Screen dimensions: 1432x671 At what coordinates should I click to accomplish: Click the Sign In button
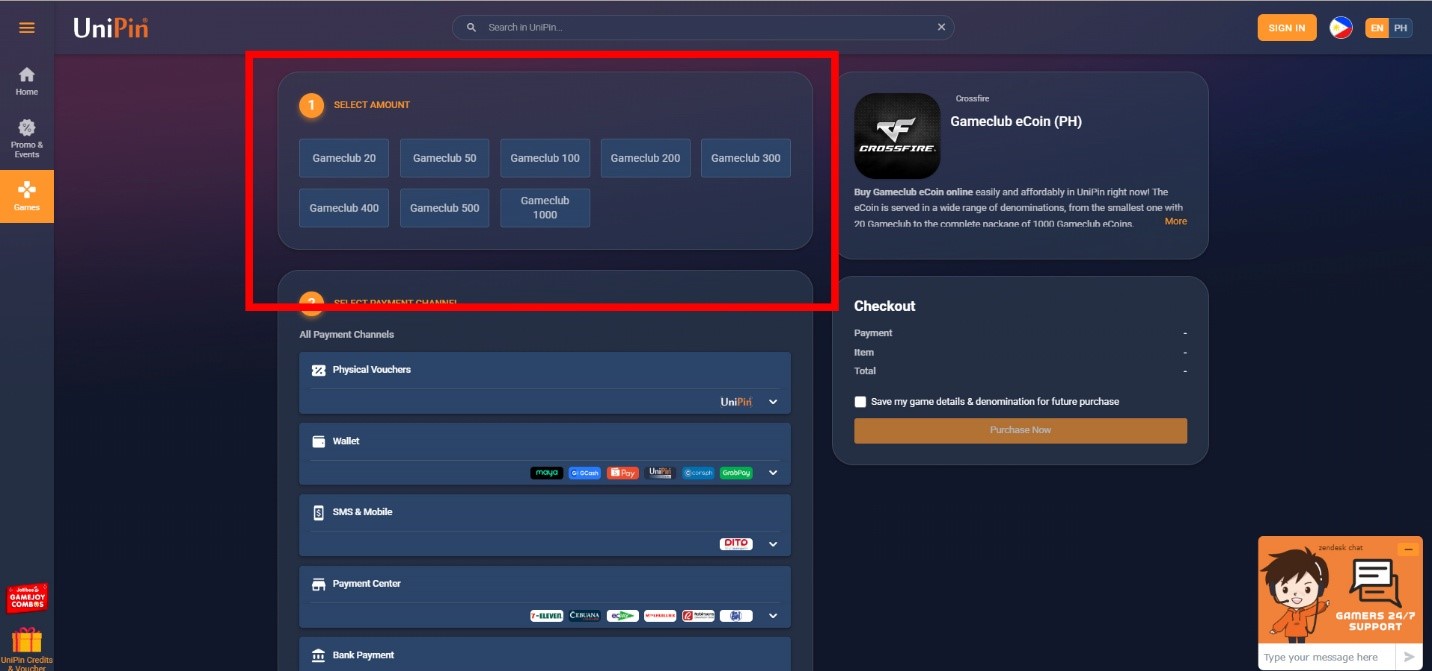point(1286,27)
